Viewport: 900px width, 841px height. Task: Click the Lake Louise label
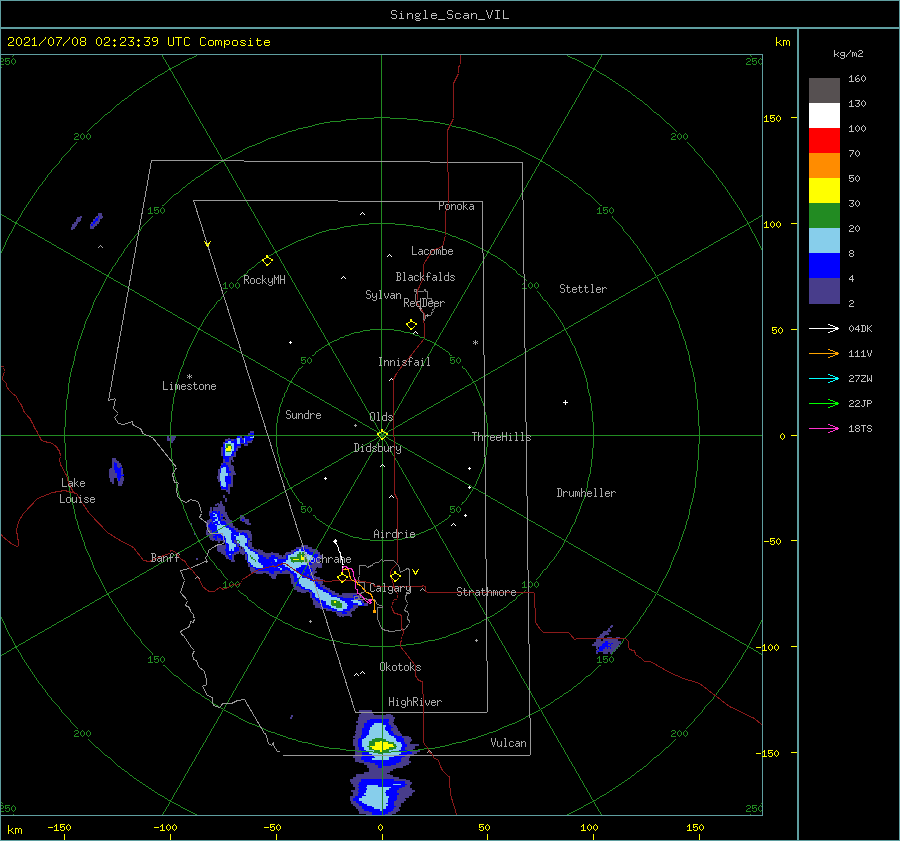point(77,491)
